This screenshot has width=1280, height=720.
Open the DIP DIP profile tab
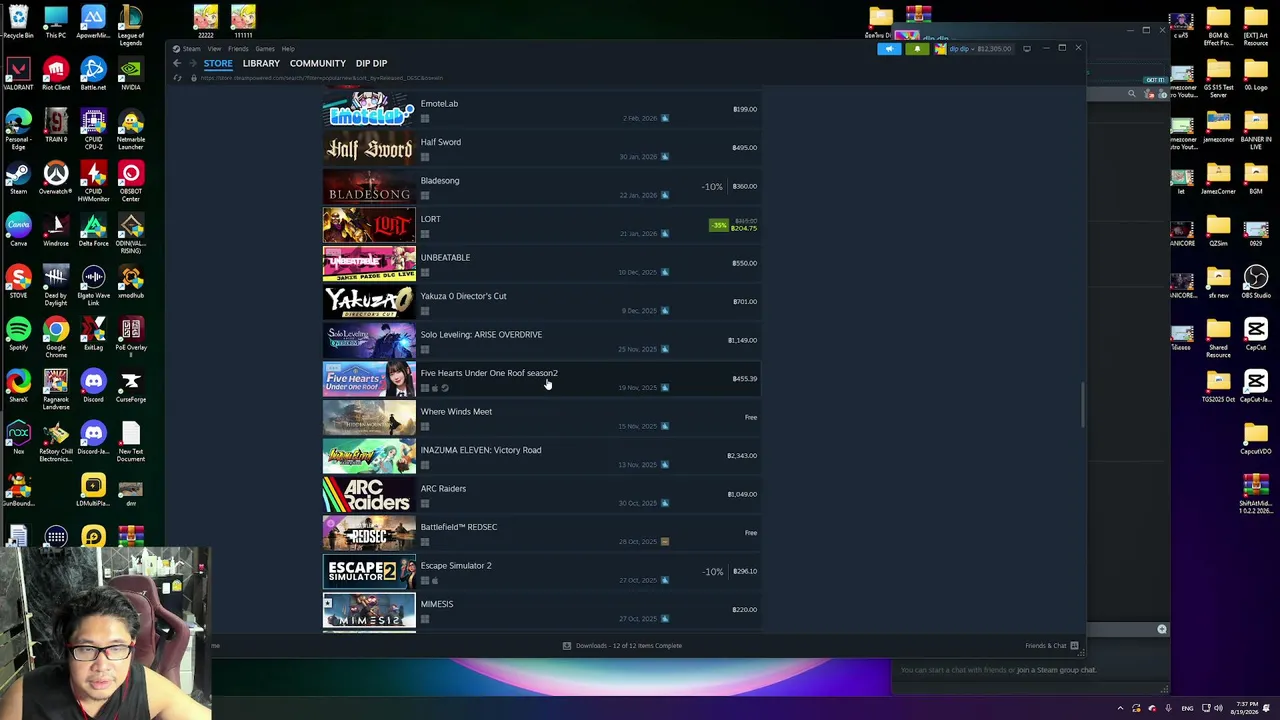(x=371, y=63)
